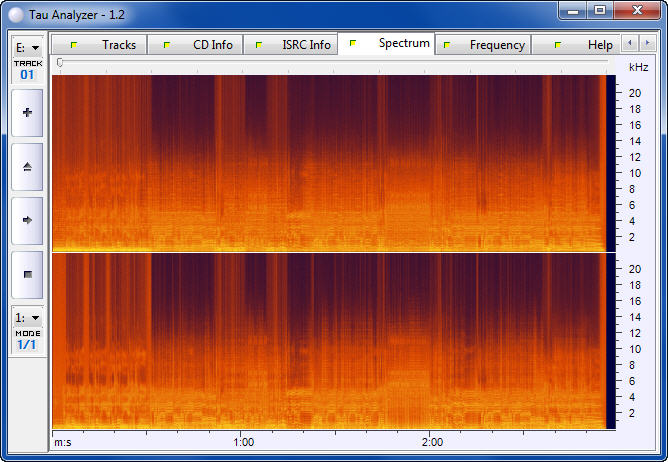Open the E: drive dropdown
Screen dimensions: 668x462
coord(28,48)
